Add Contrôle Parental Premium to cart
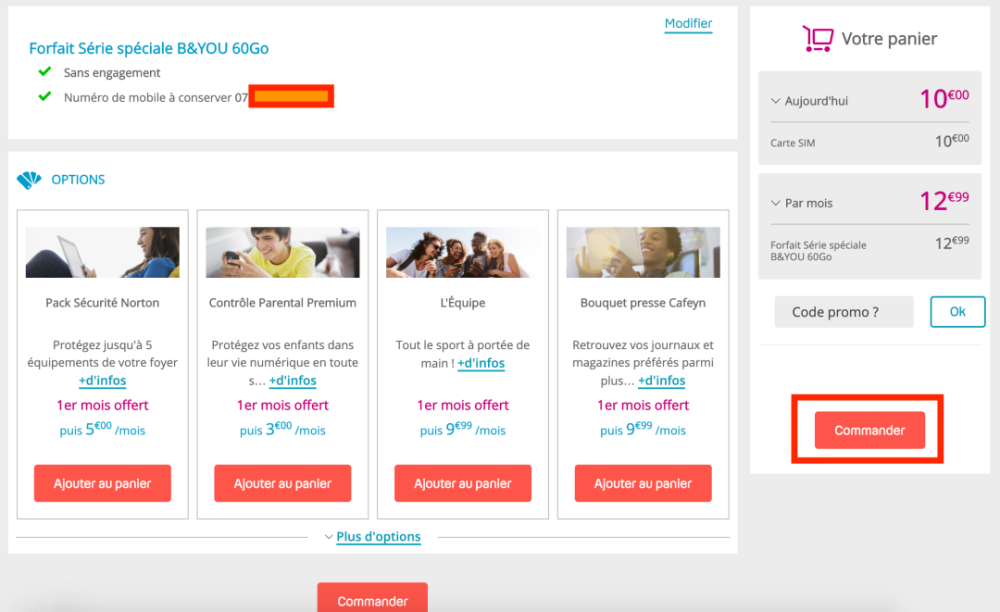Image resolution: width=1000 pixels, height=612 pixels. point(283,483)
